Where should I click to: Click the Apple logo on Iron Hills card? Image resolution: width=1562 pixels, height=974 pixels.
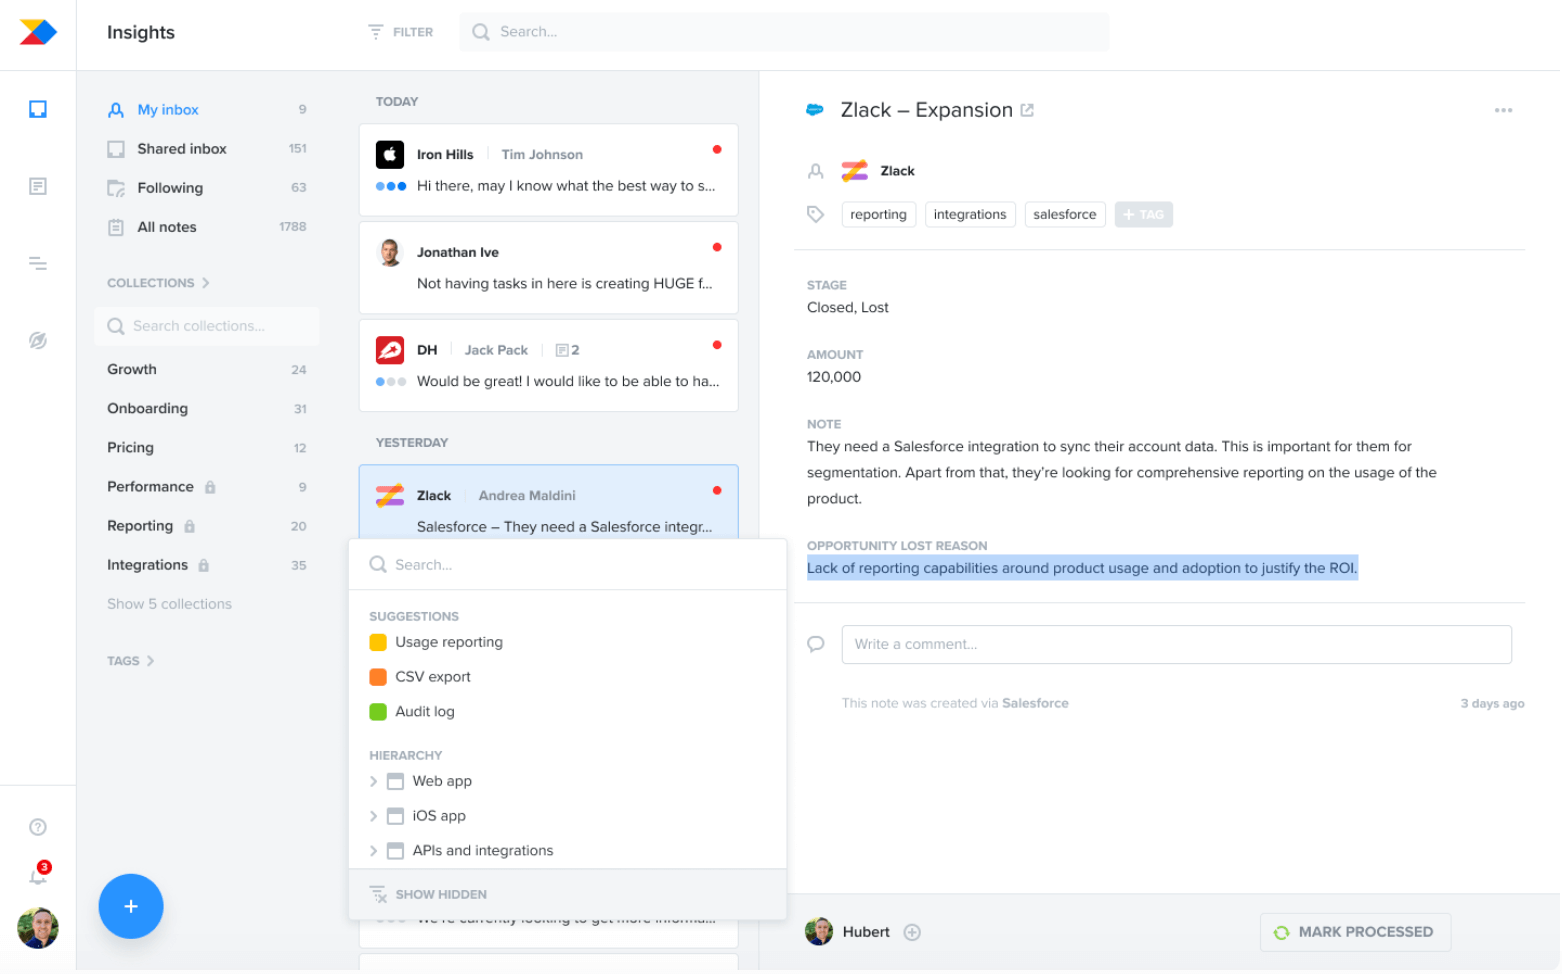tap(390, 154)
